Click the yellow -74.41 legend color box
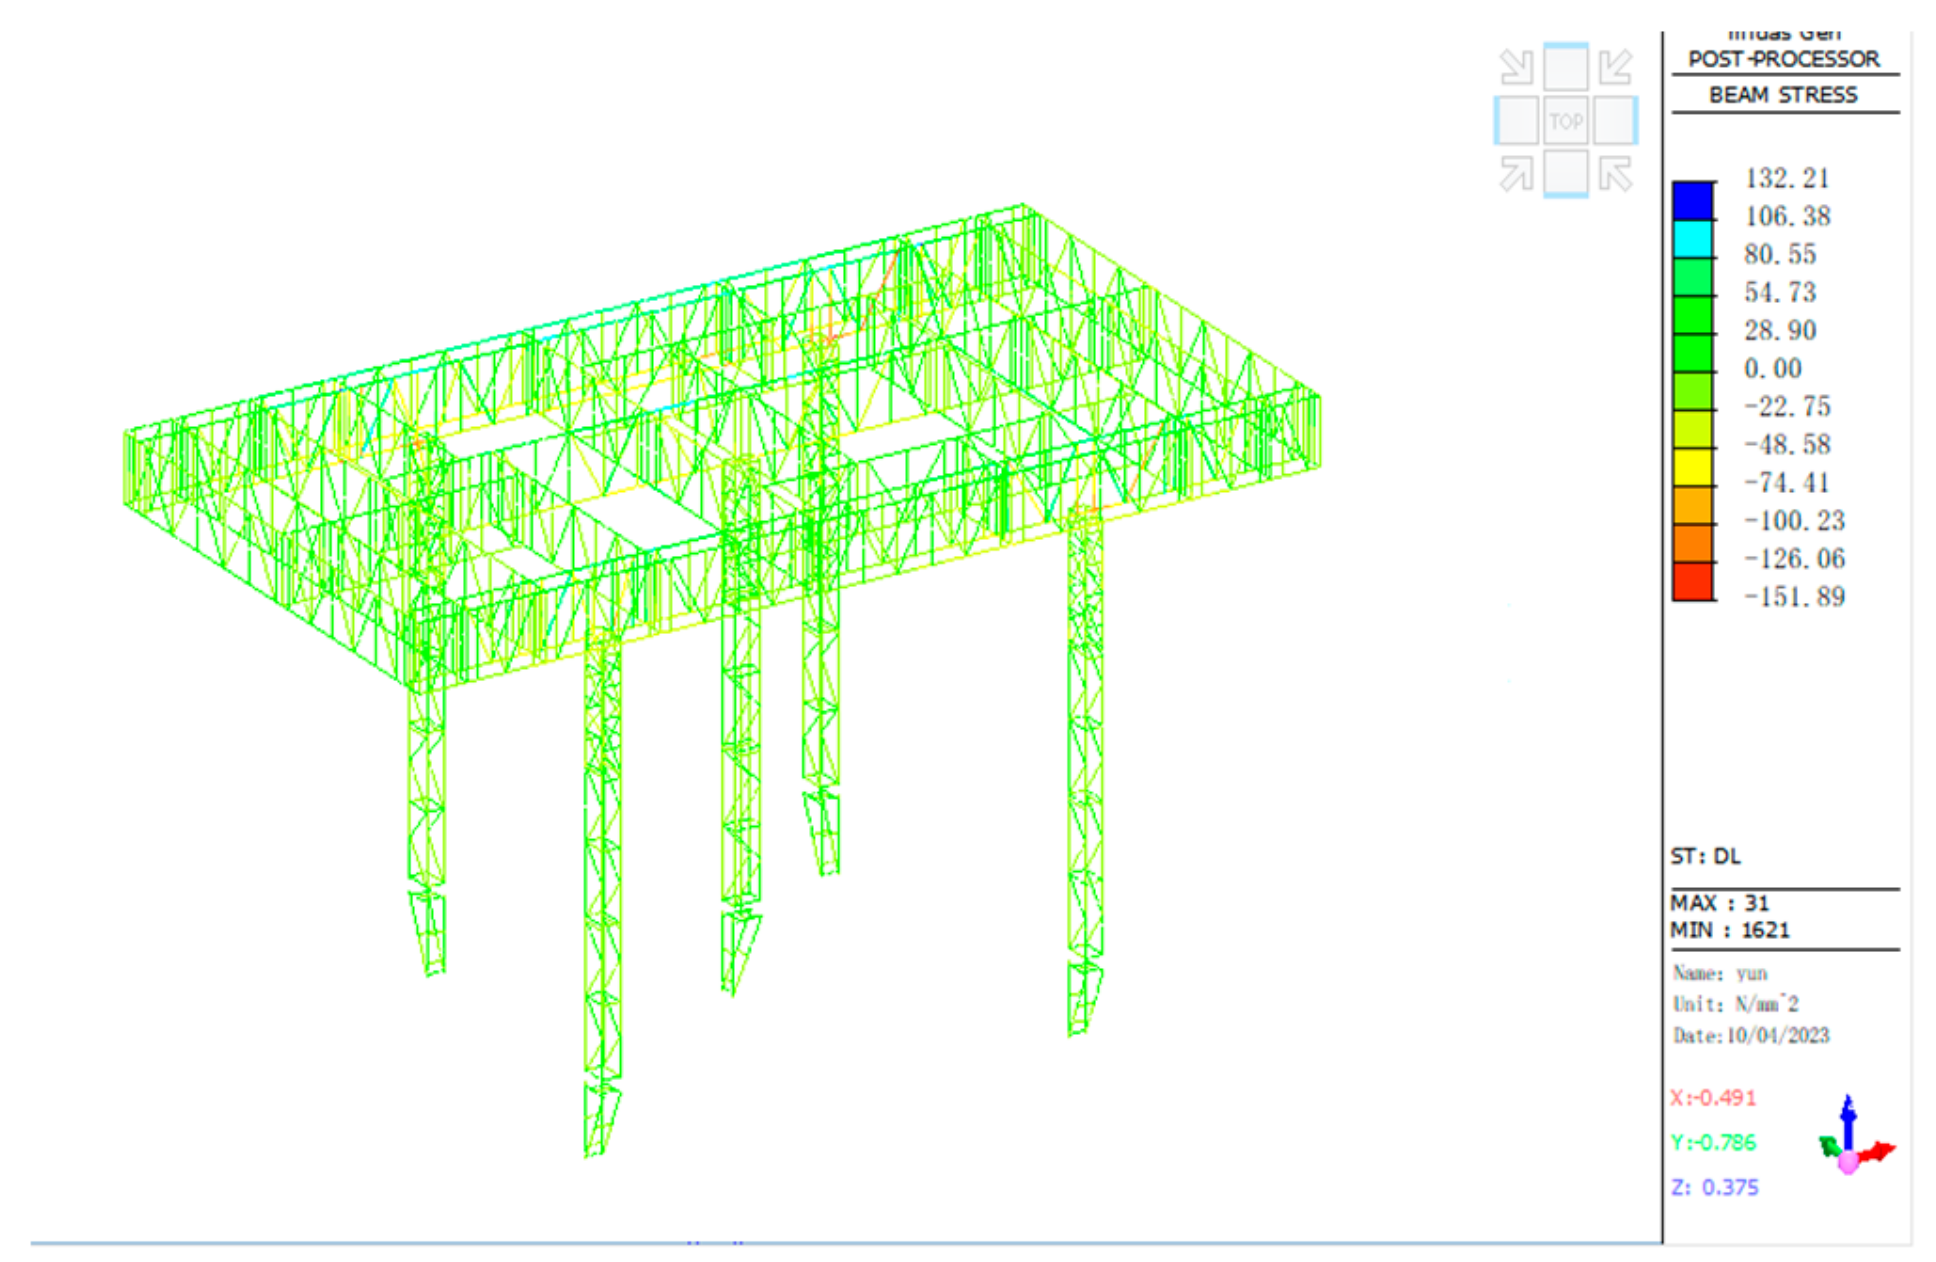1936x1262 pixels. click(x=1692, y=467)
